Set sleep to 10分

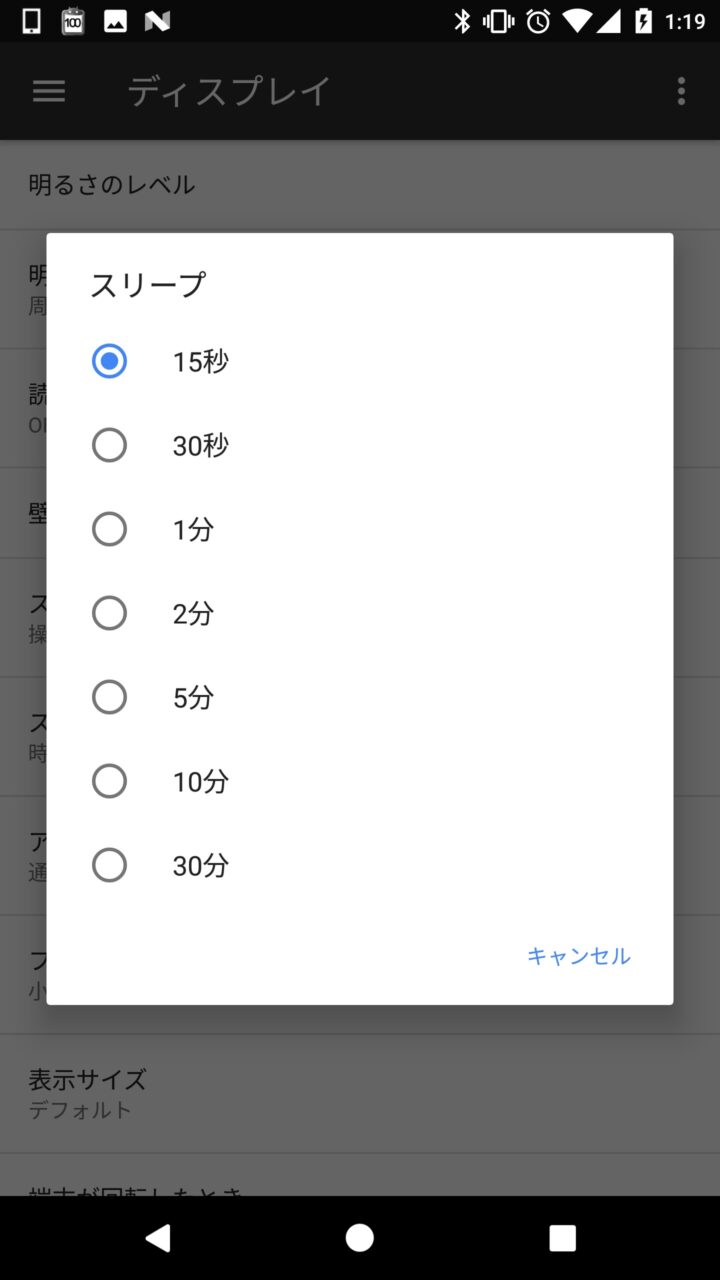110,781
